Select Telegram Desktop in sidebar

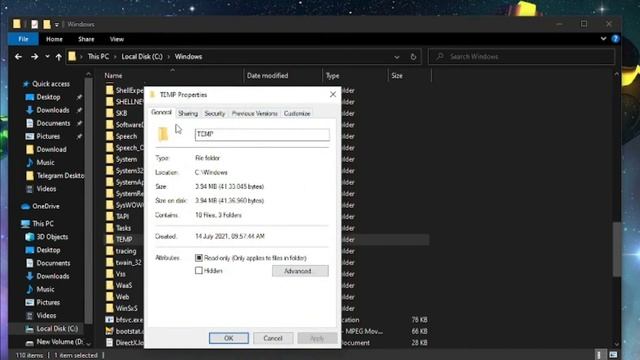coord(60,176)
